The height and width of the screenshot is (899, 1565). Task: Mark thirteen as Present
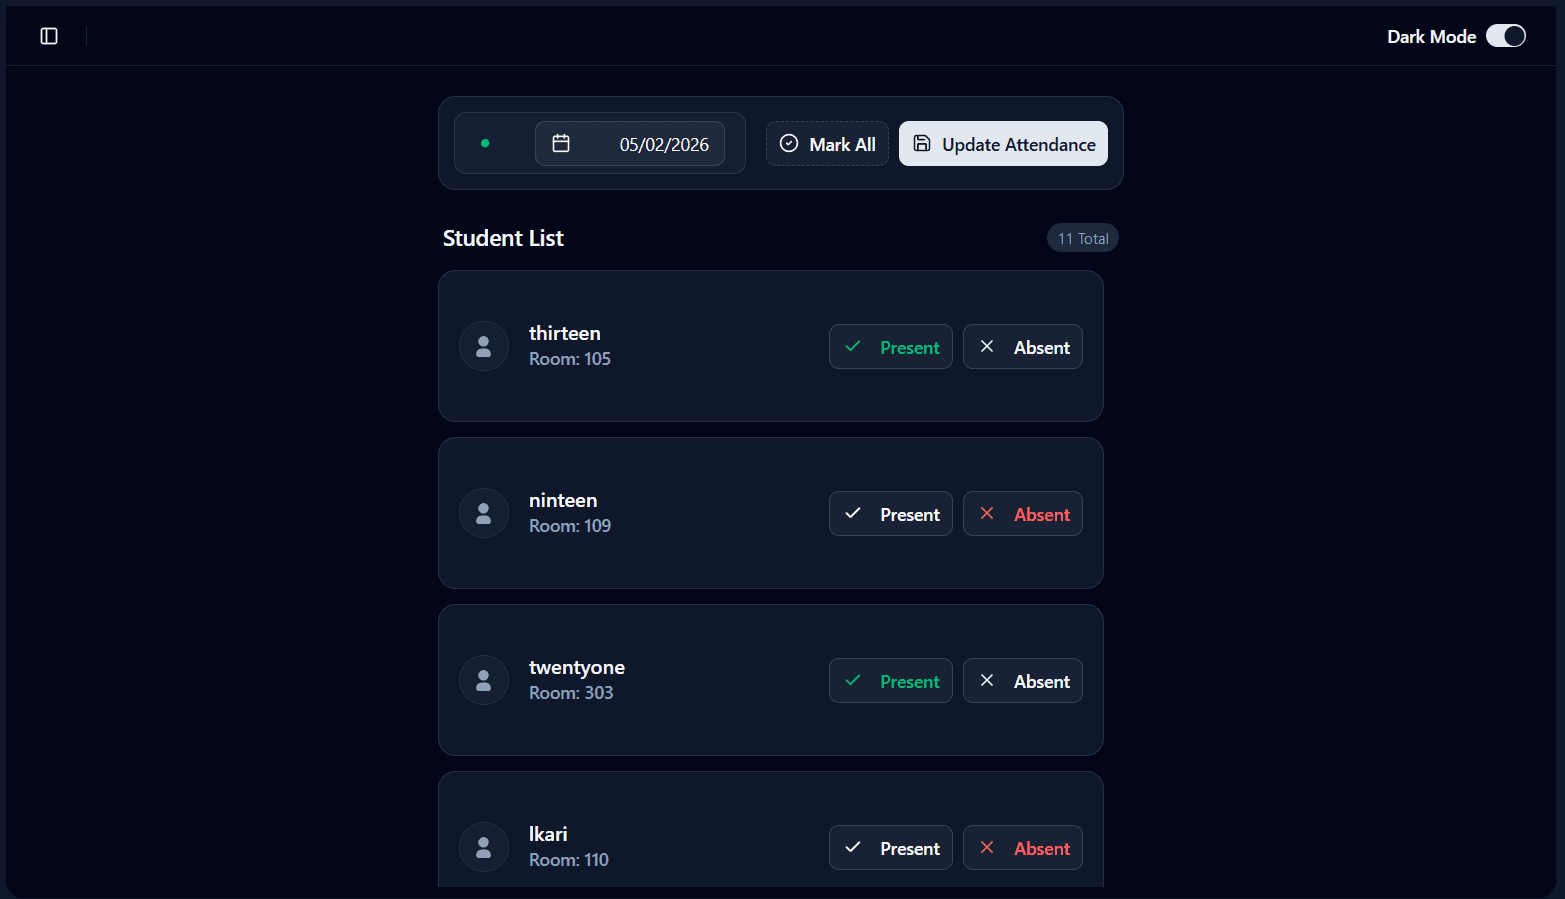pos(890,347)
